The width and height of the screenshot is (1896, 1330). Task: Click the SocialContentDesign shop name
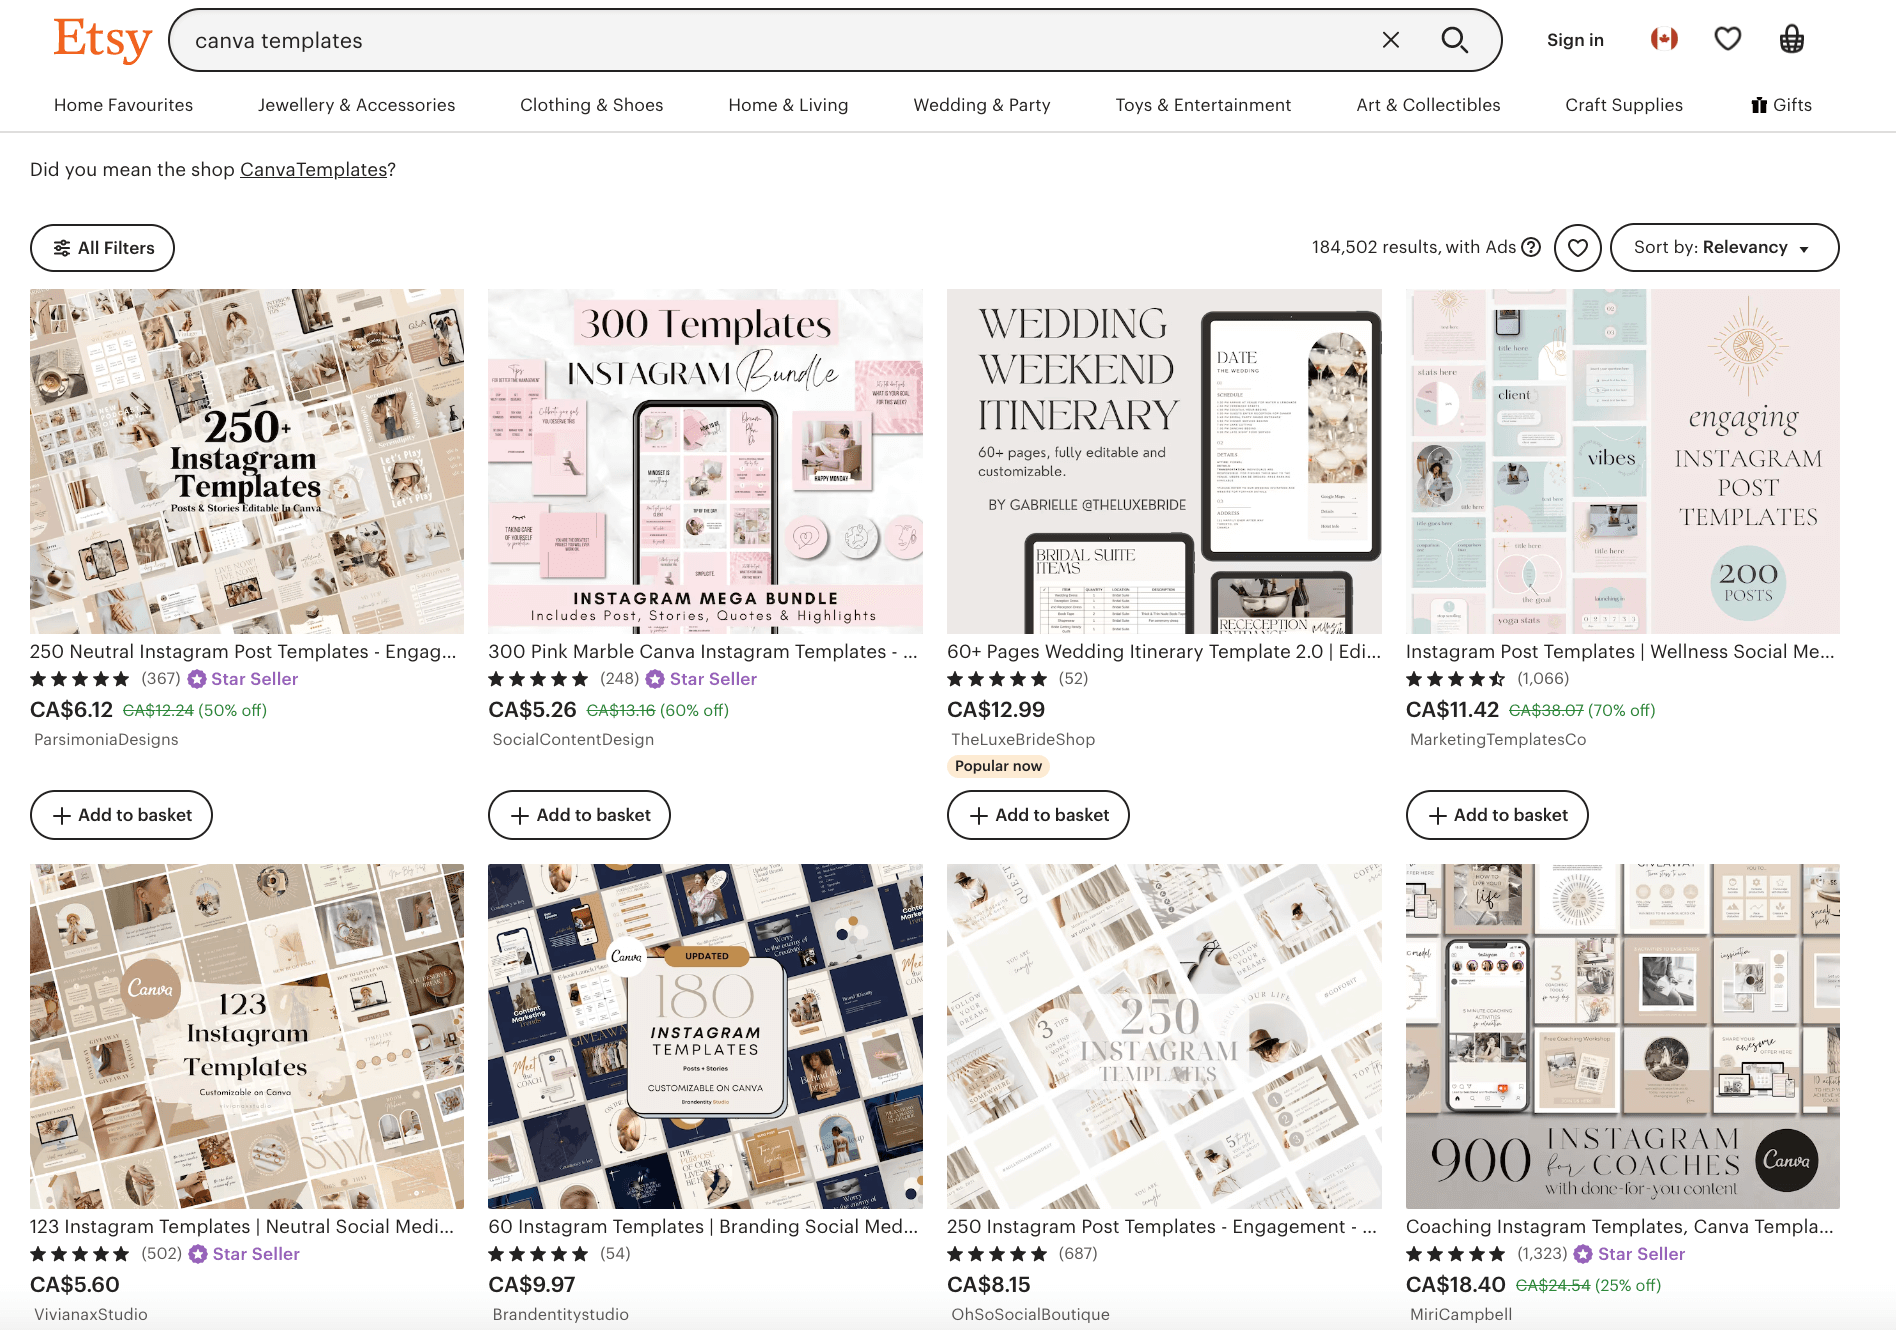[x=573, y=740]
